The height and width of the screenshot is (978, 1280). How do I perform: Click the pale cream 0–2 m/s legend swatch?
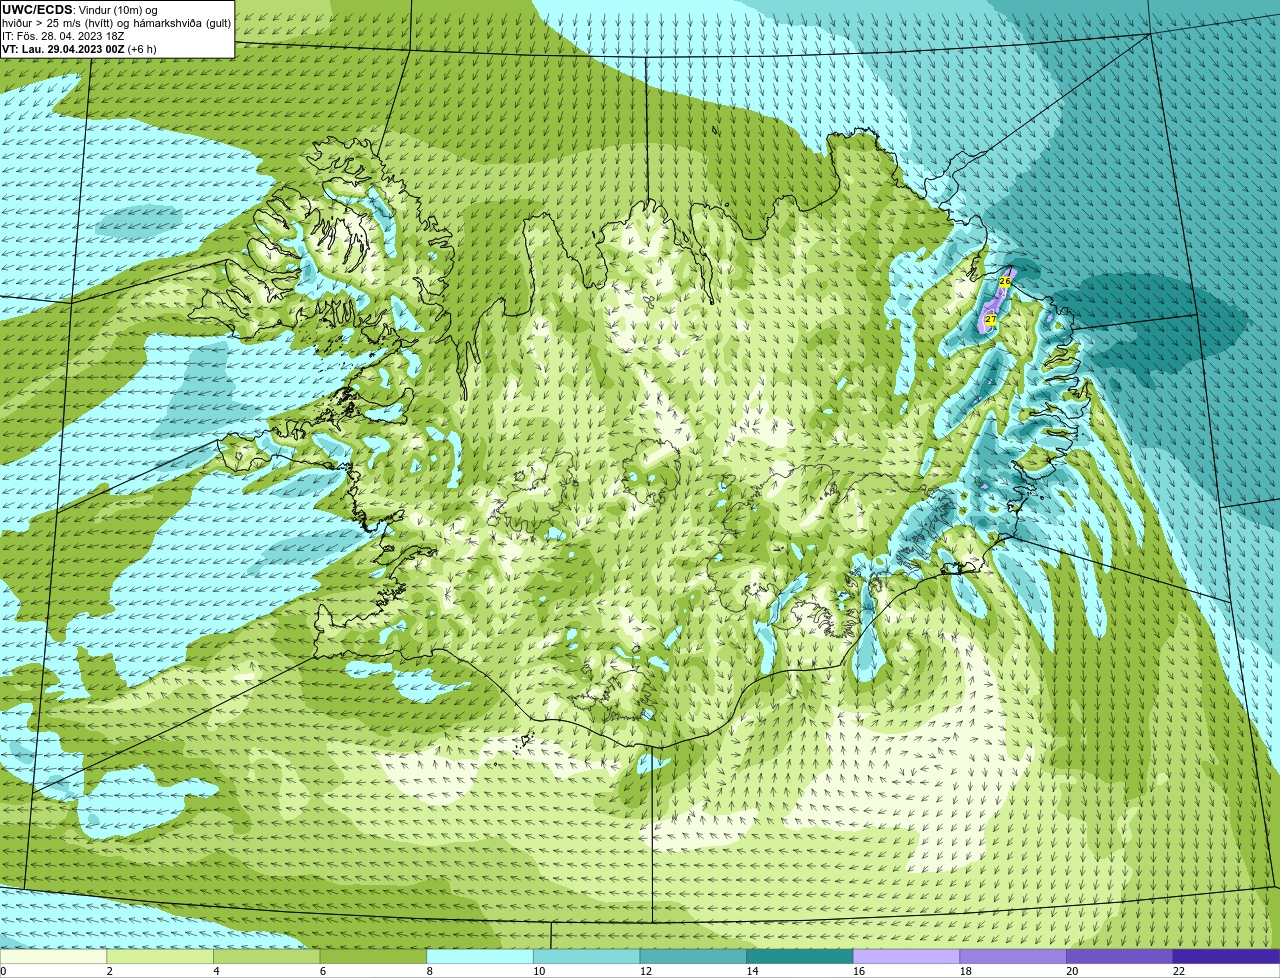pyautogui.click(x=54, y=956)
